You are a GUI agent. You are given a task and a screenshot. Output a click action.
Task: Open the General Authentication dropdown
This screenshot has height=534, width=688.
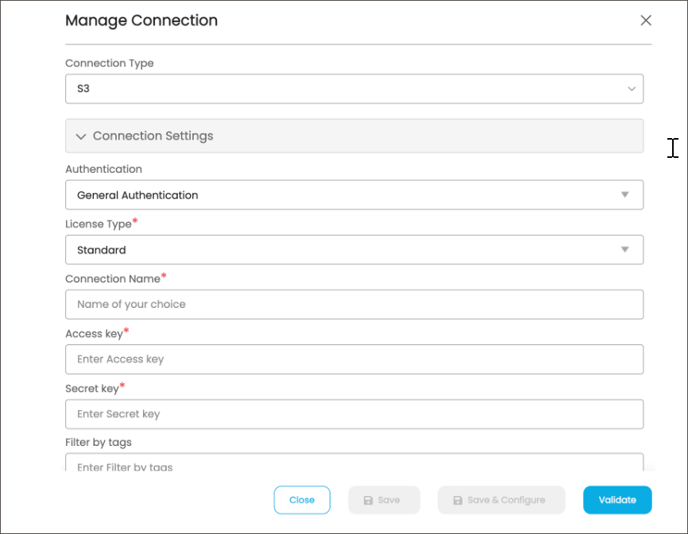click(x=354, y=195)
